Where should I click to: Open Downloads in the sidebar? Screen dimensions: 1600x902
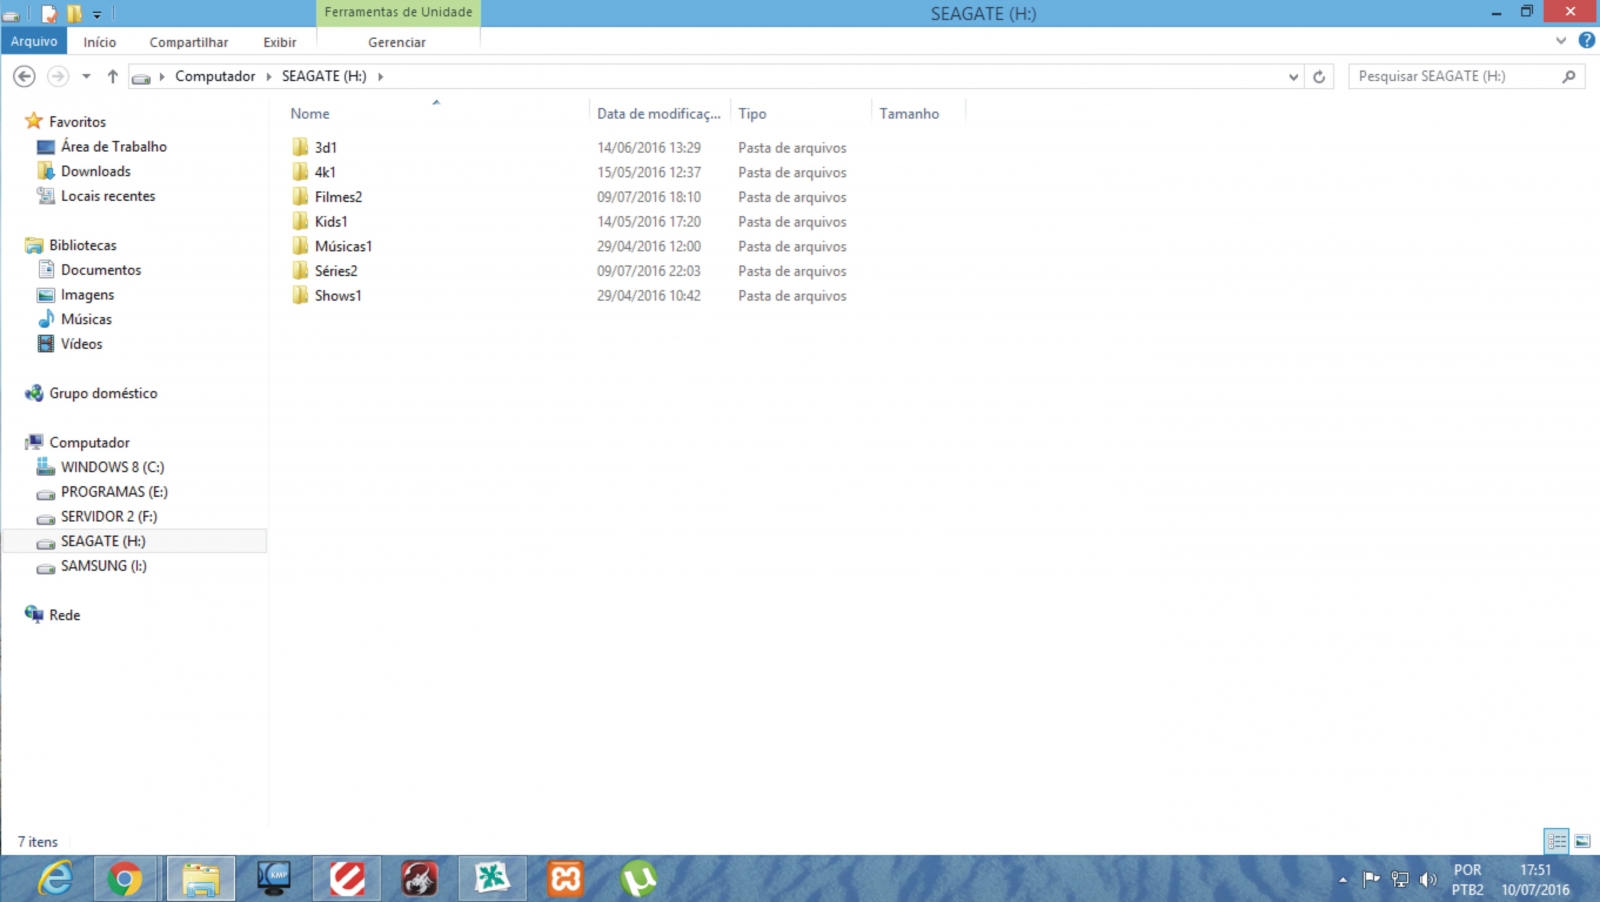[x=95, y=171]
